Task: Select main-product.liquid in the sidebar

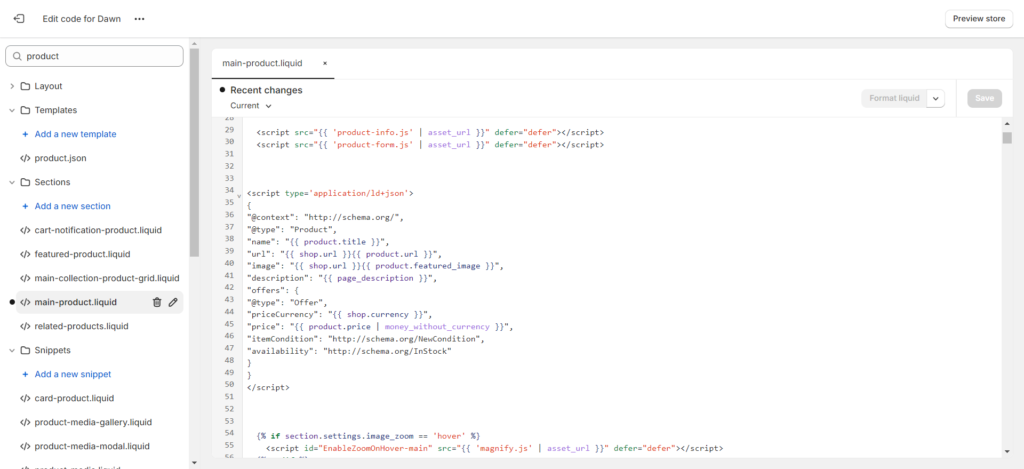Action: (x=76, y=302)
